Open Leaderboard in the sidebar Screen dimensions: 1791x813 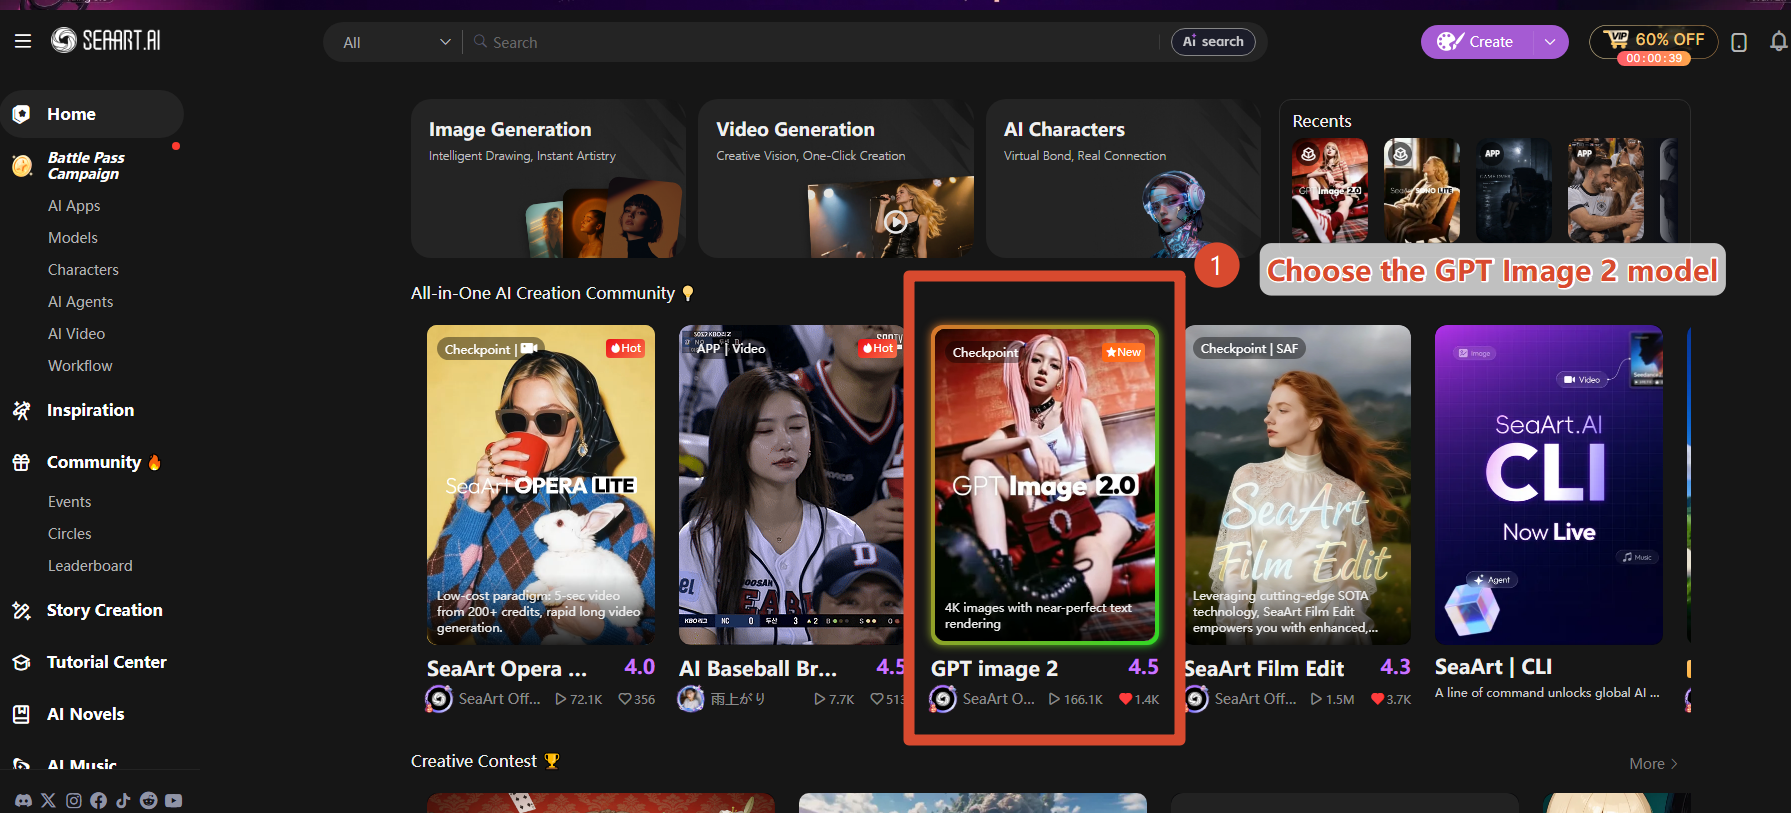pyautogui.click(x=90, y=566)
